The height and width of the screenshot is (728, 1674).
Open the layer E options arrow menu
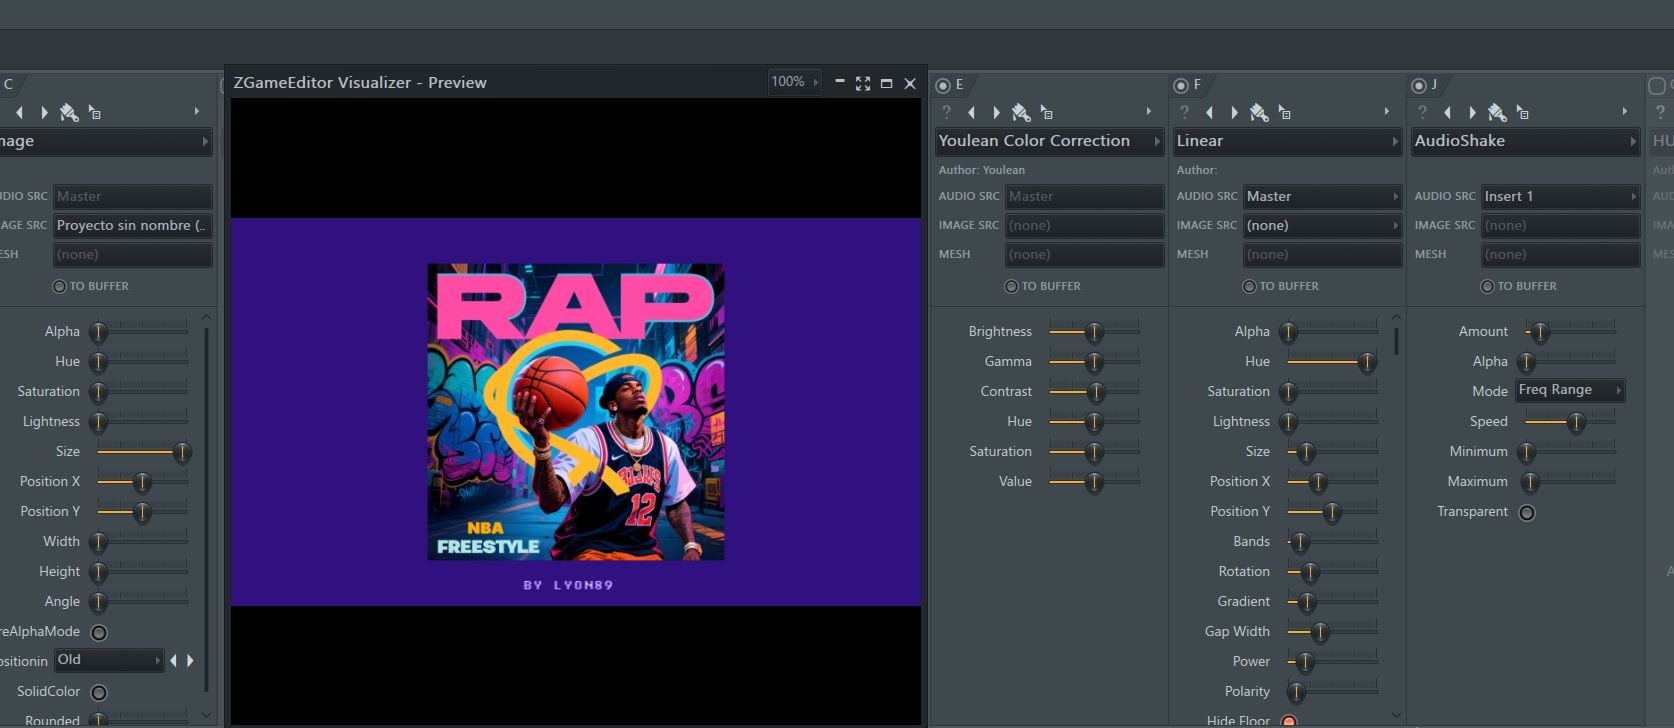point(1149,112)
